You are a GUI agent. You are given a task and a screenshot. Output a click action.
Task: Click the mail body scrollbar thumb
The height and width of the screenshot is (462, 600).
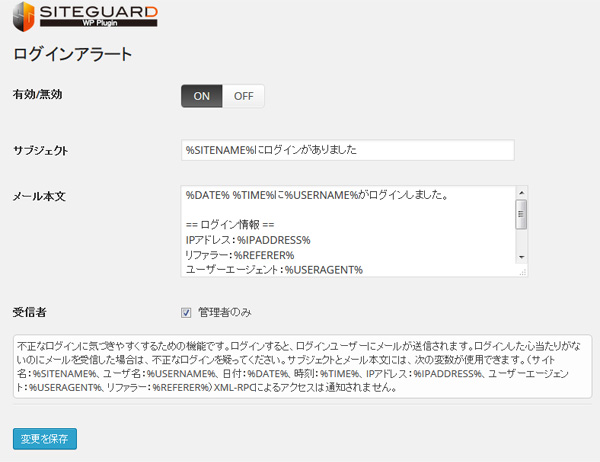[x=521, y=214]
